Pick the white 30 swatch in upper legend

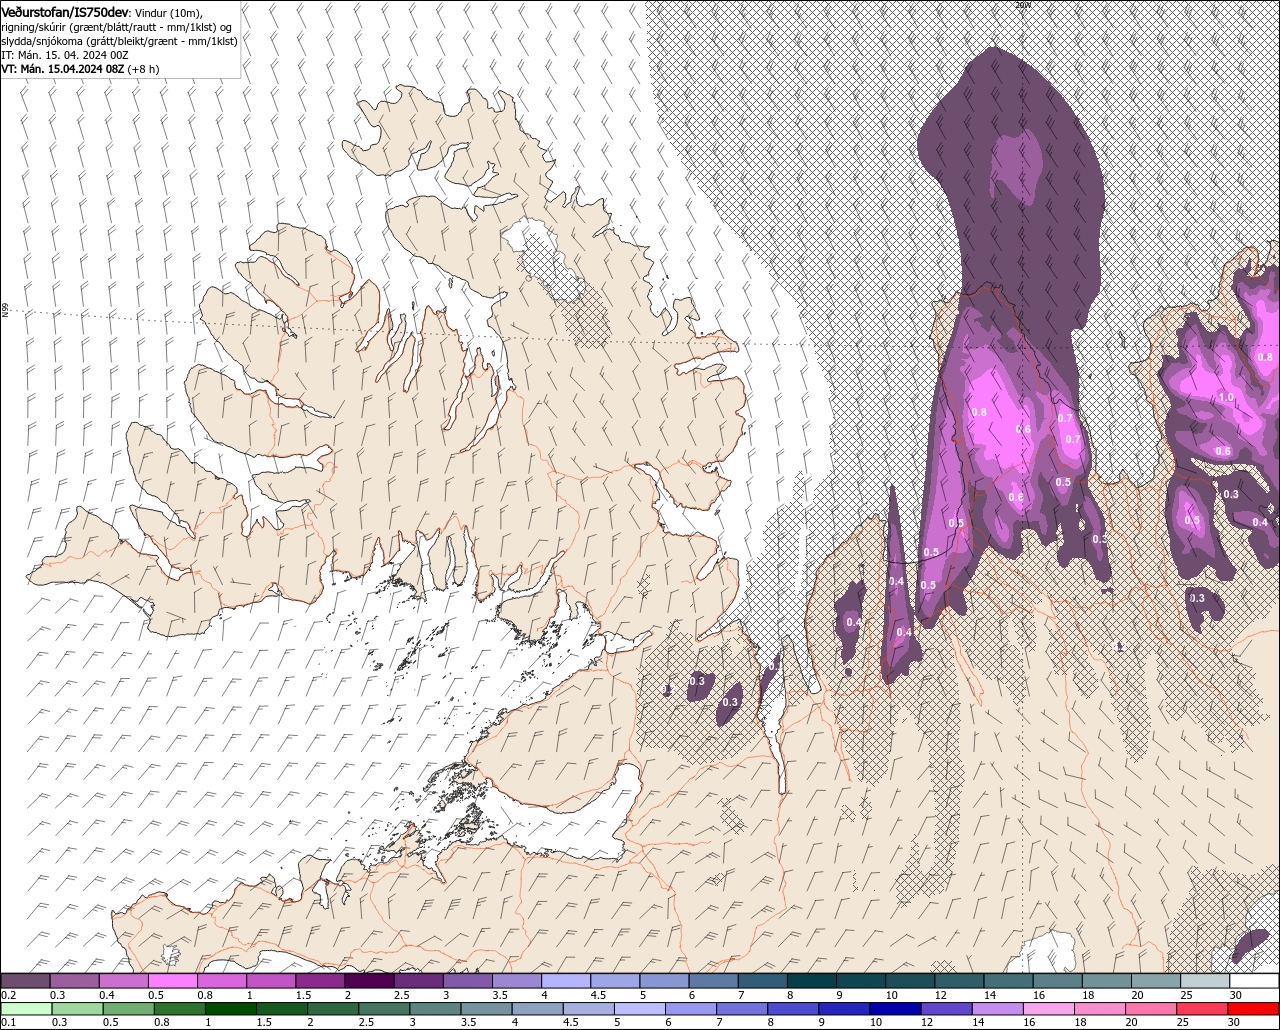click(1254, 981)
